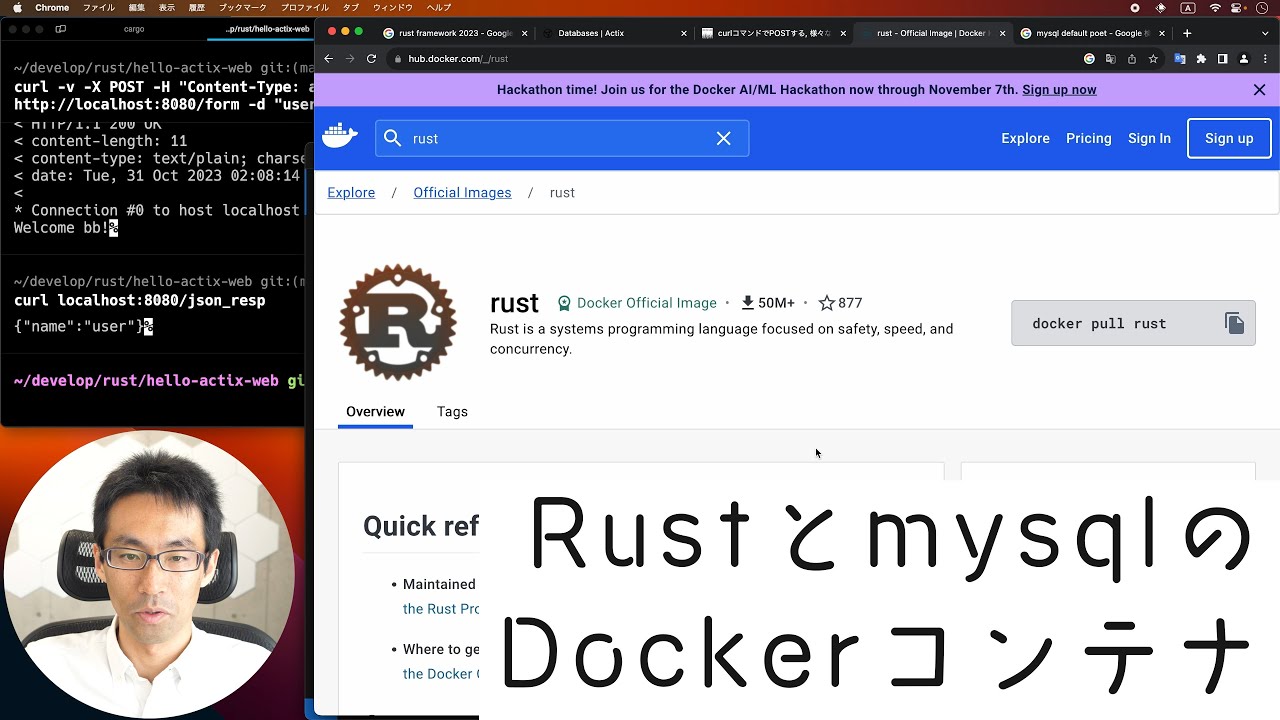This screenshot has width=1280, height=720.
Task: Click the search magnifier icon in Docker Hub
Action: click(x=392, y=138)
